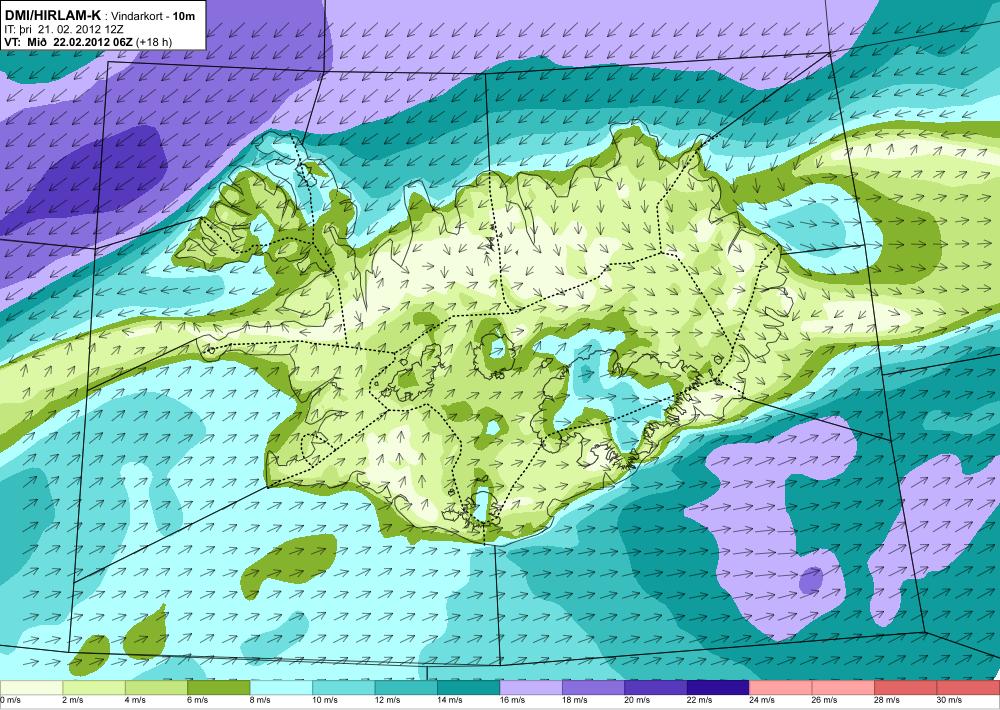Click the "20 m/s" legend label

click(x=637, y=700)
